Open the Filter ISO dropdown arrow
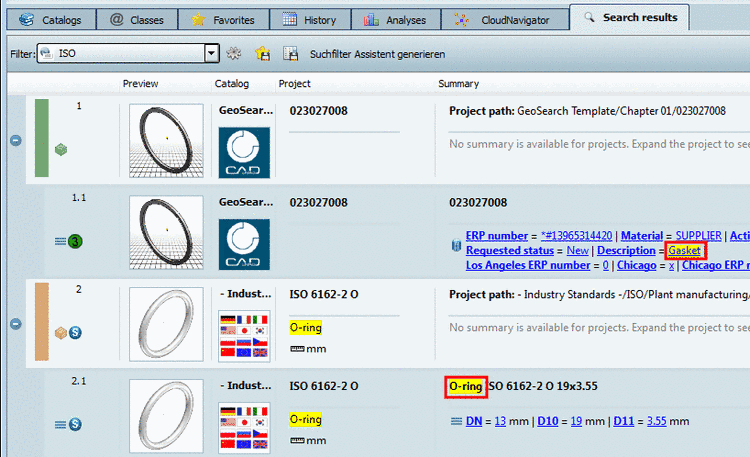The image size is (750, 457). [x=211, y=53]
